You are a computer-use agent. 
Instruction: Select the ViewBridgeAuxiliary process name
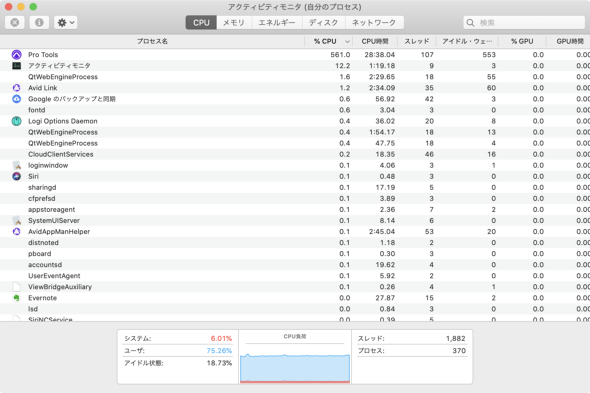click(x=60, y=287)
